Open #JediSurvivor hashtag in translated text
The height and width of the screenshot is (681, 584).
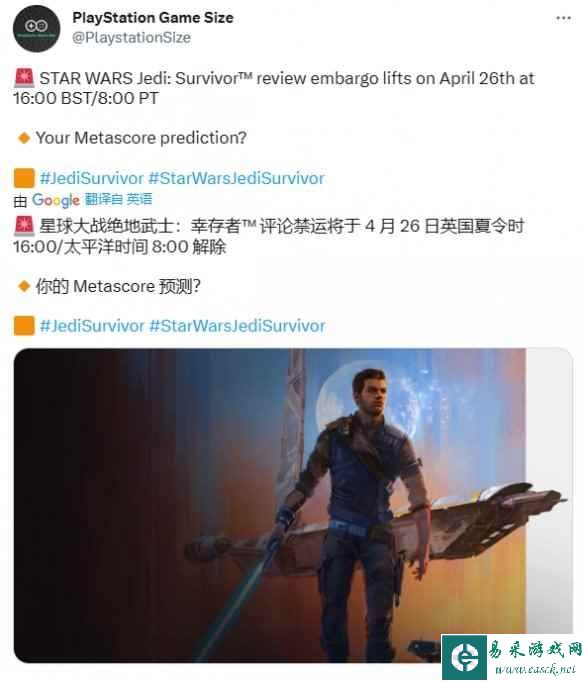(x=92, y=326)
